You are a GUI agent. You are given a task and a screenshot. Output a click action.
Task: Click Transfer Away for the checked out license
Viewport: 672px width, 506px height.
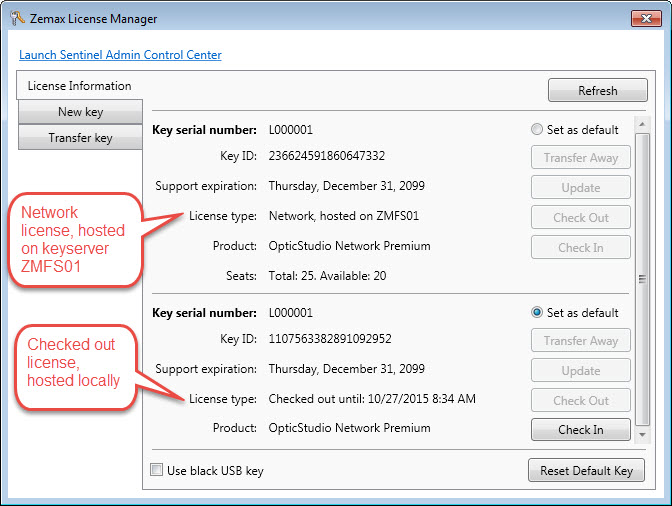tap(581, 341)
